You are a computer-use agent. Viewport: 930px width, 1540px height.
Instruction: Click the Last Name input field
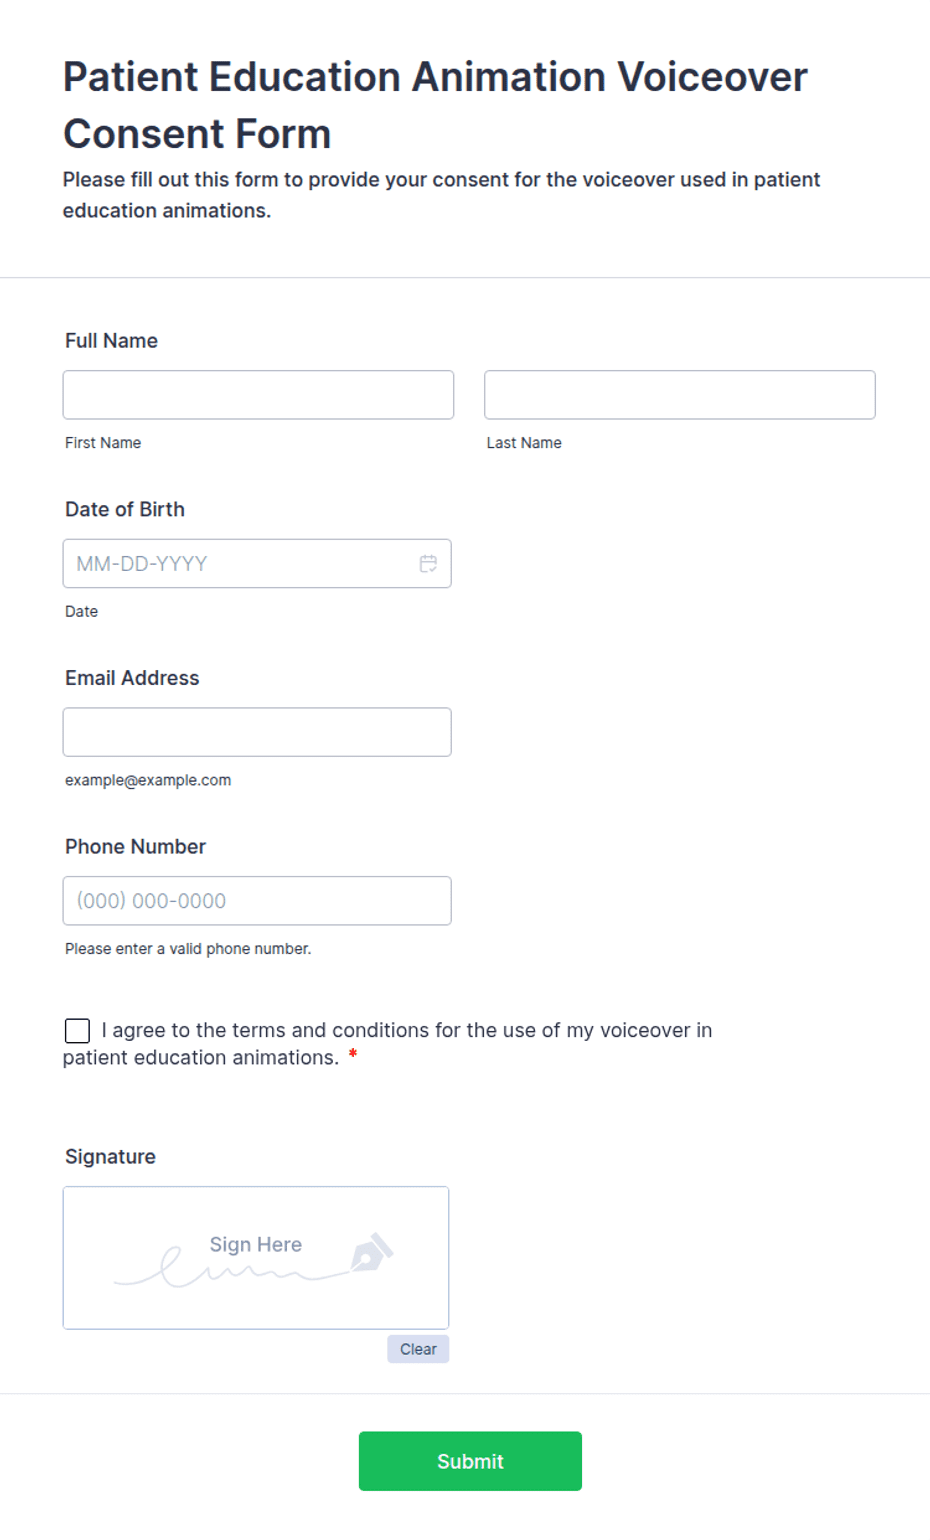pyautogui.click(x=680, y=395)
